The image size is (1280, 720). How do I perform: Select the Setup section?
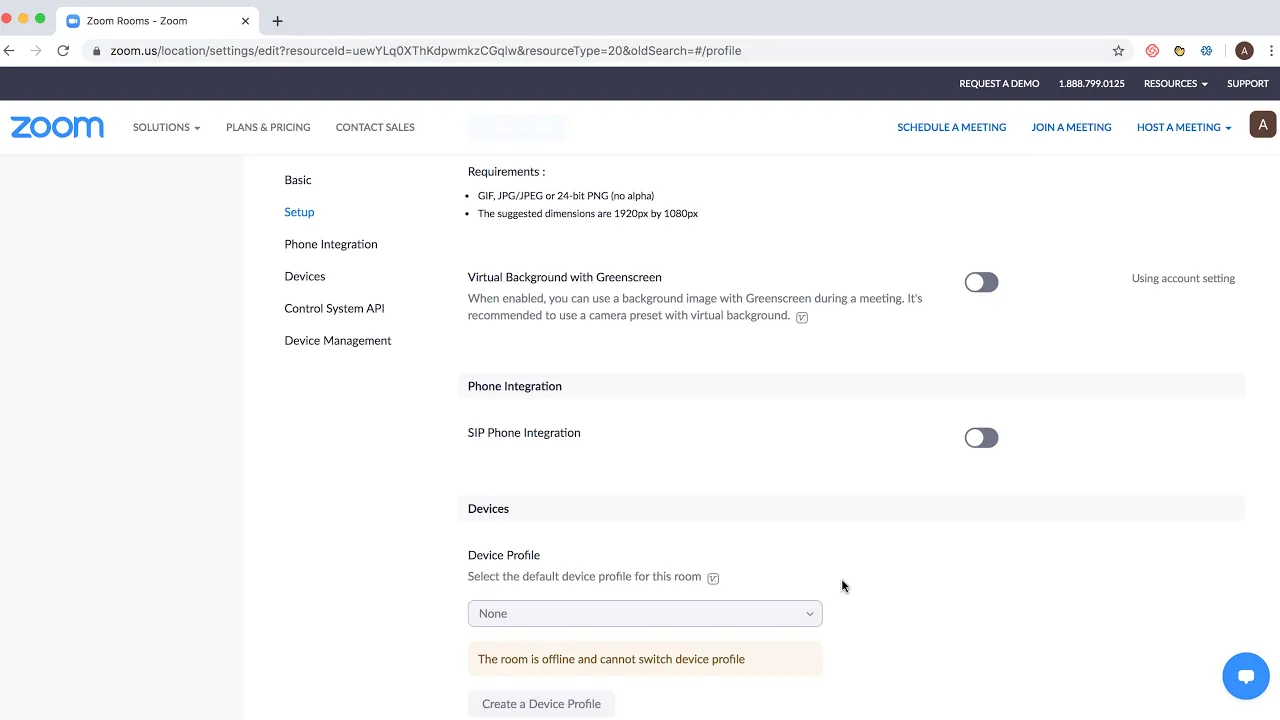299,212
